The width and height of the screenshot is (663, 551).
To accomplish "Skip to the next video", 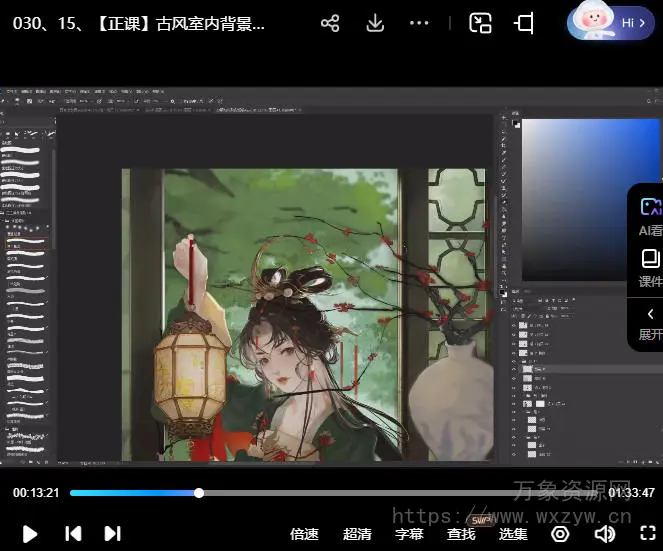I will coord(113,534).
